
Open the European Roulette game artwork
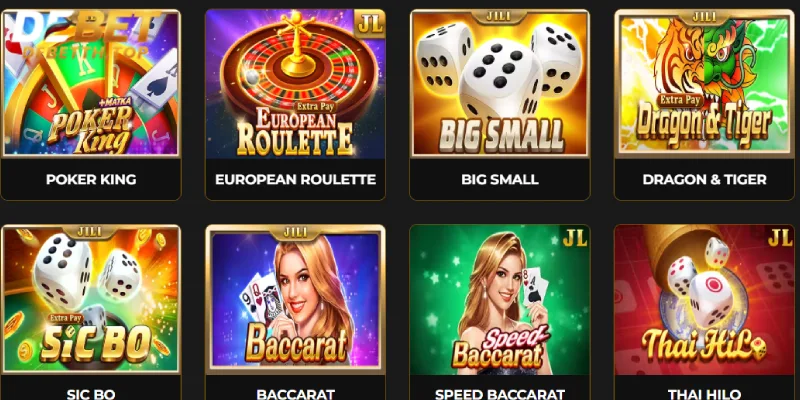(295, 84)
